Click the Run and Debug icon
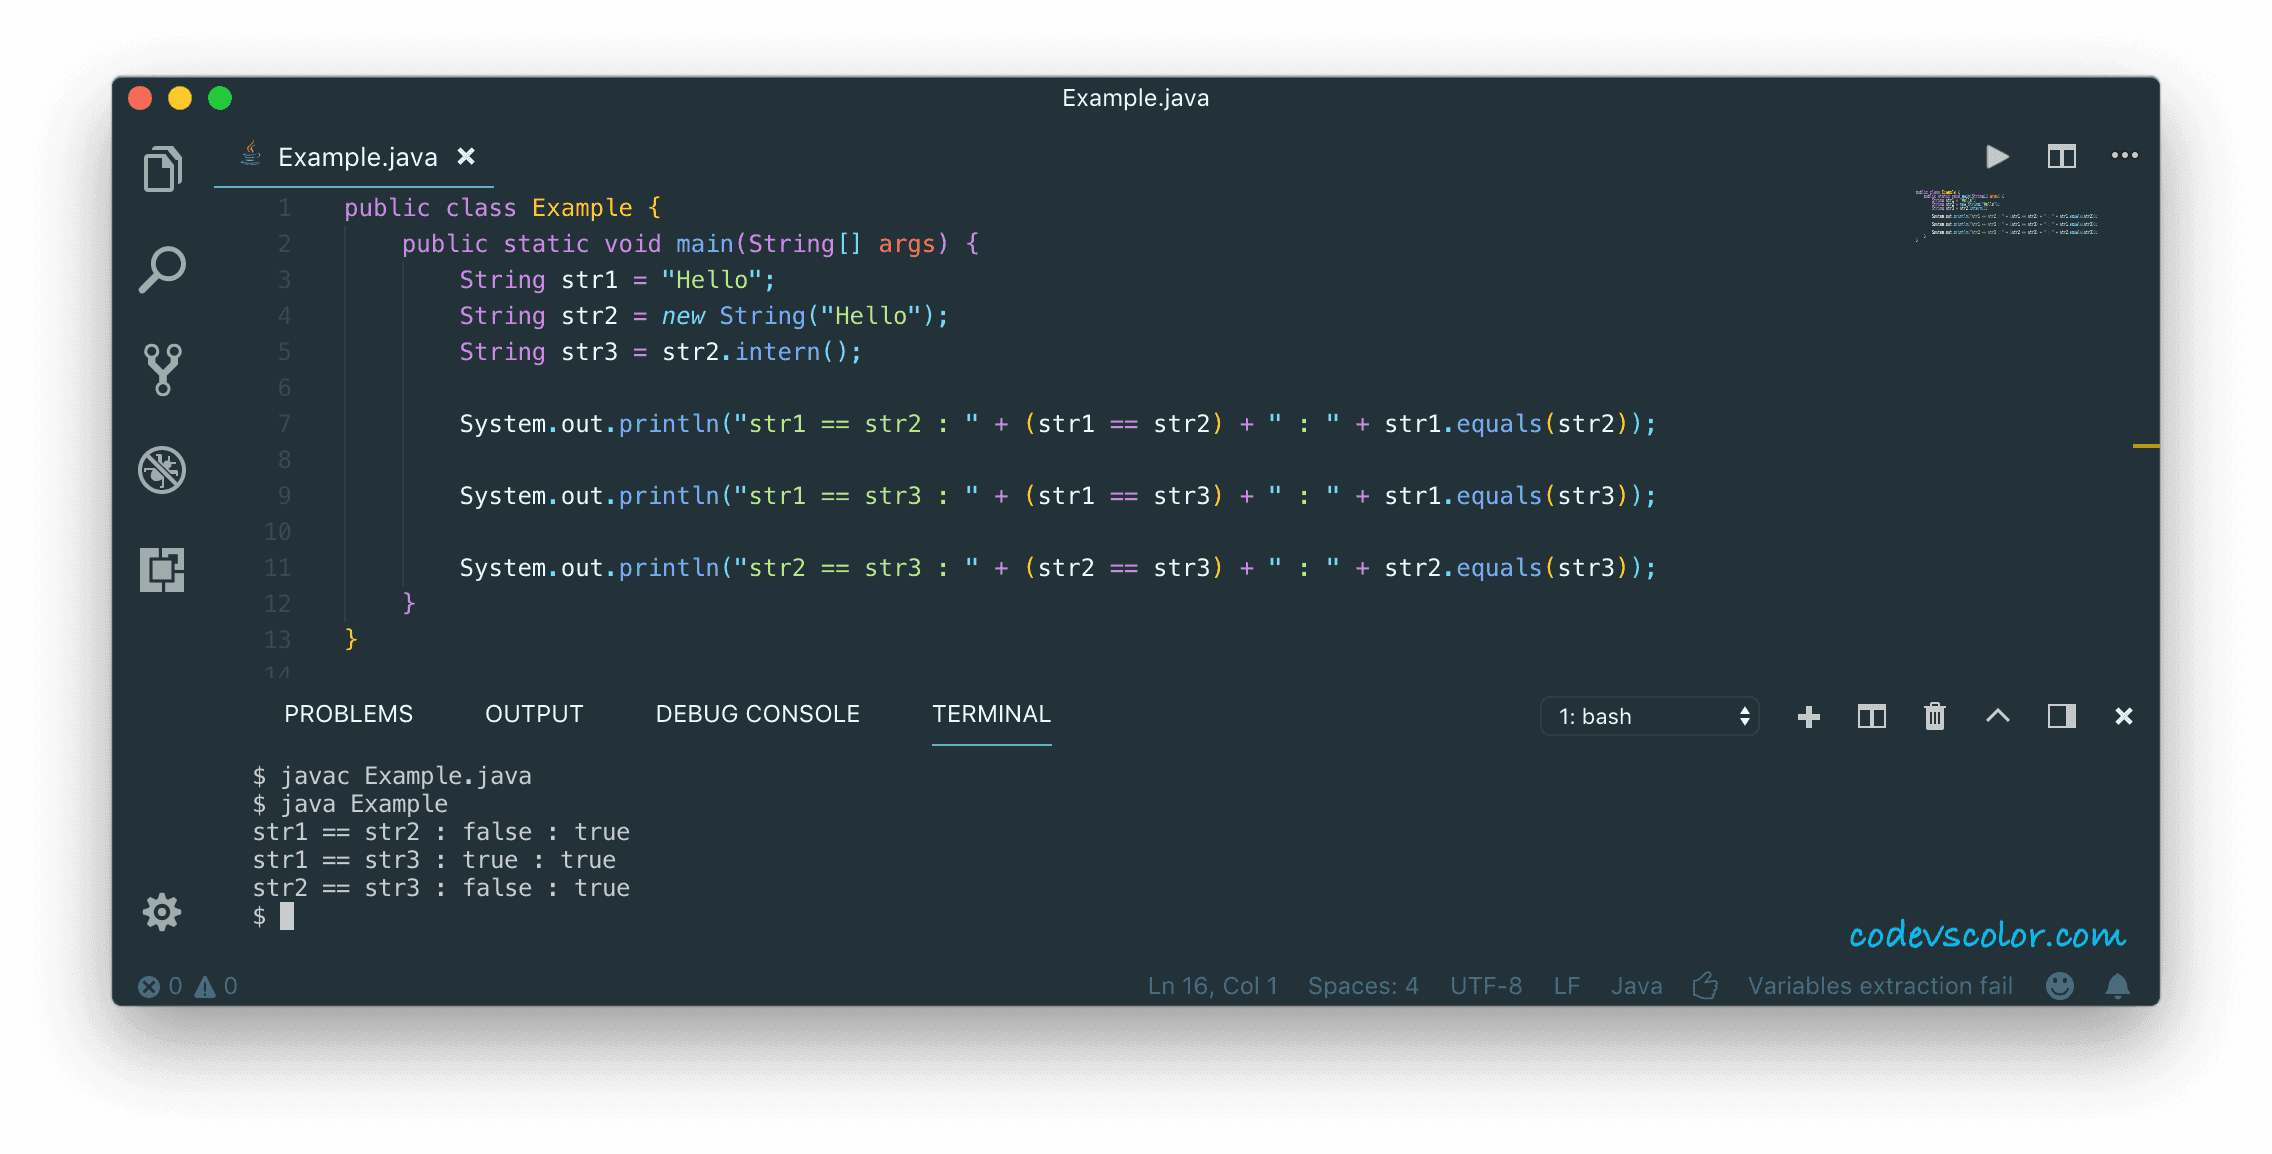This screenshot has height=1154, width=2272. click(x=162, y=470)
